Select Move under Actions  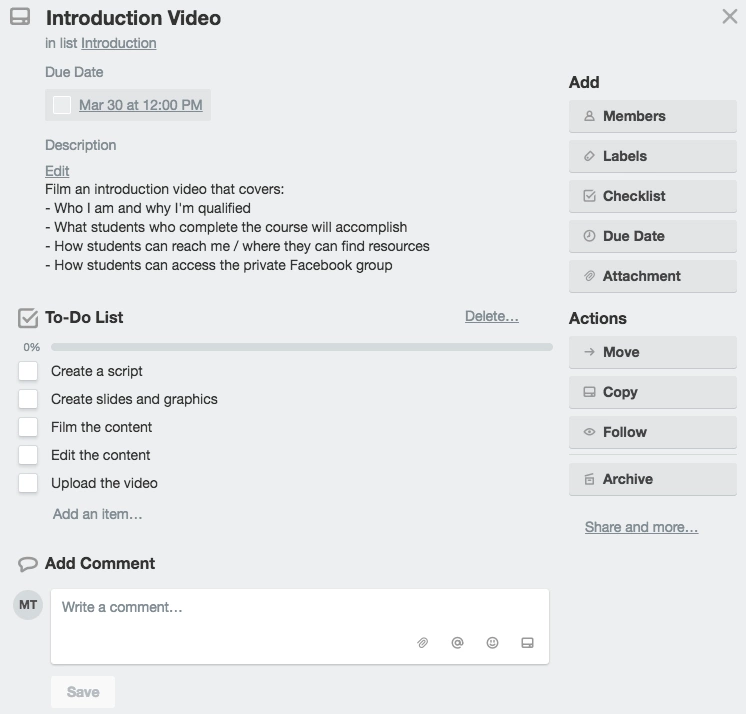(652, 352)
